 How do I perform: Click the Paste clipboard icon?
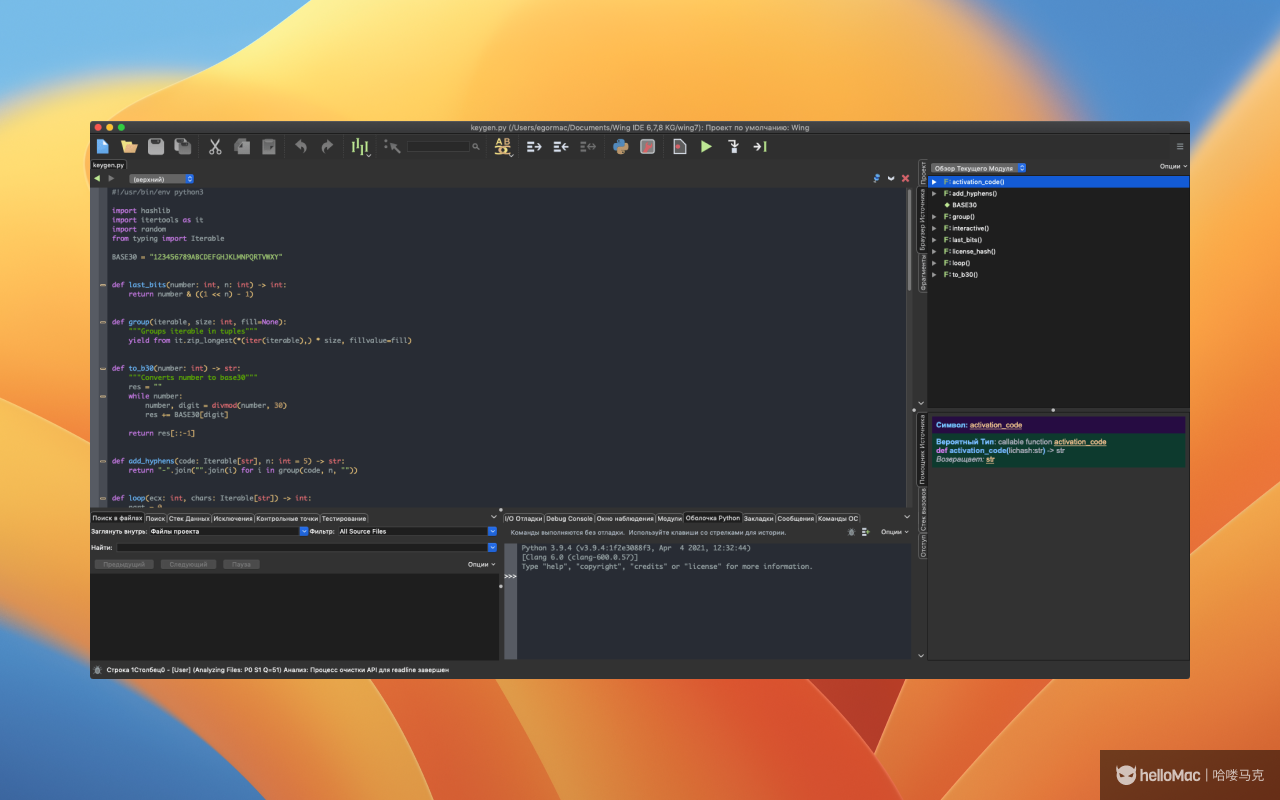pos(268,146)
